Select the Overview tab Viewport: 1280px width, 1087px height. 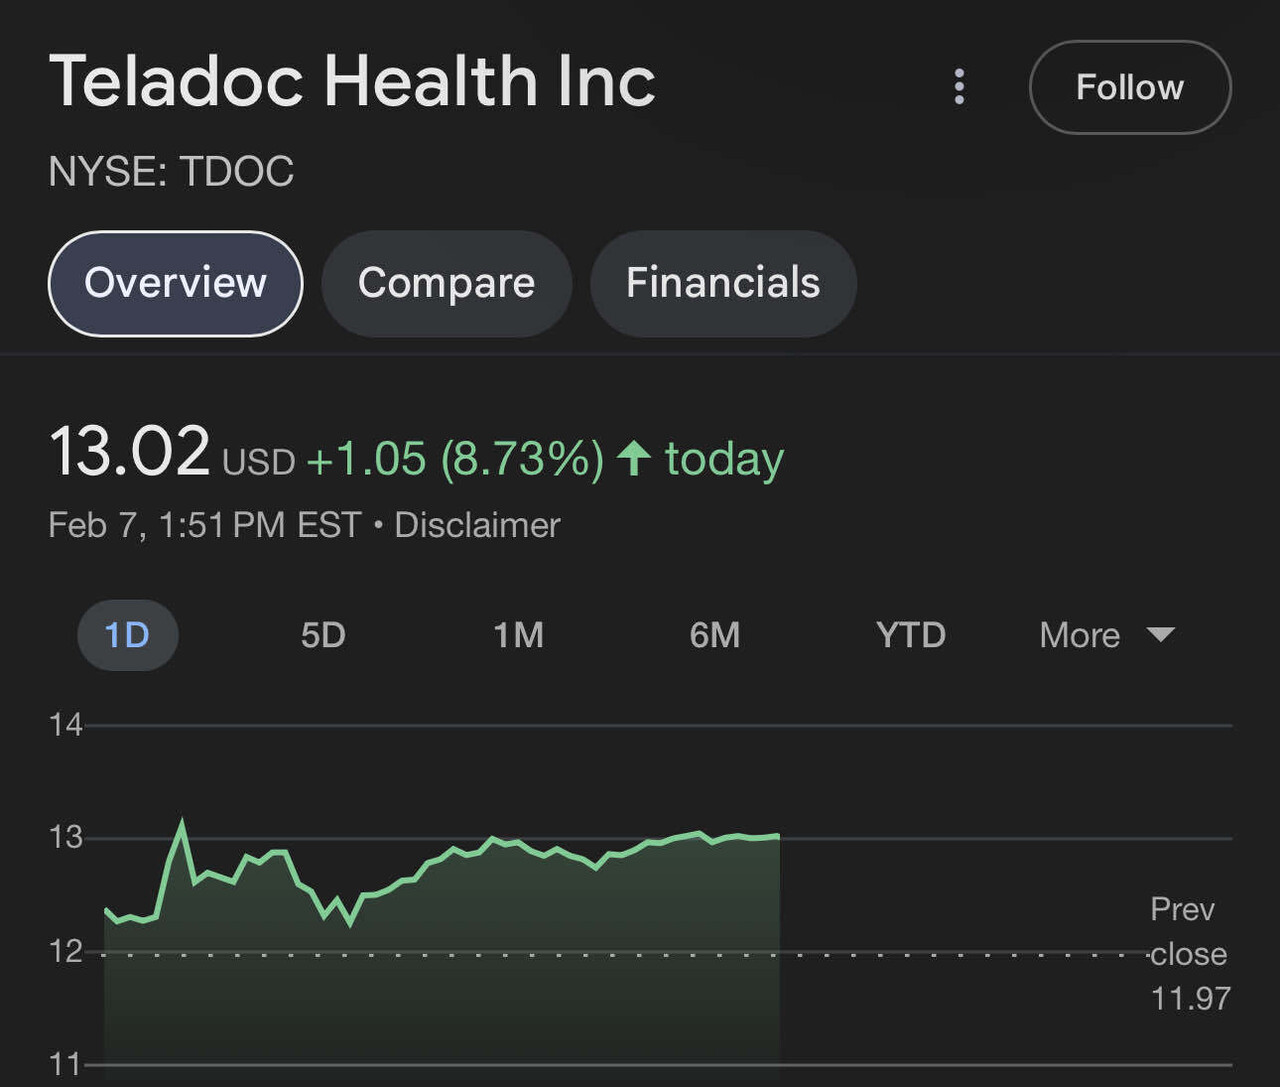(x=175, y=283)
